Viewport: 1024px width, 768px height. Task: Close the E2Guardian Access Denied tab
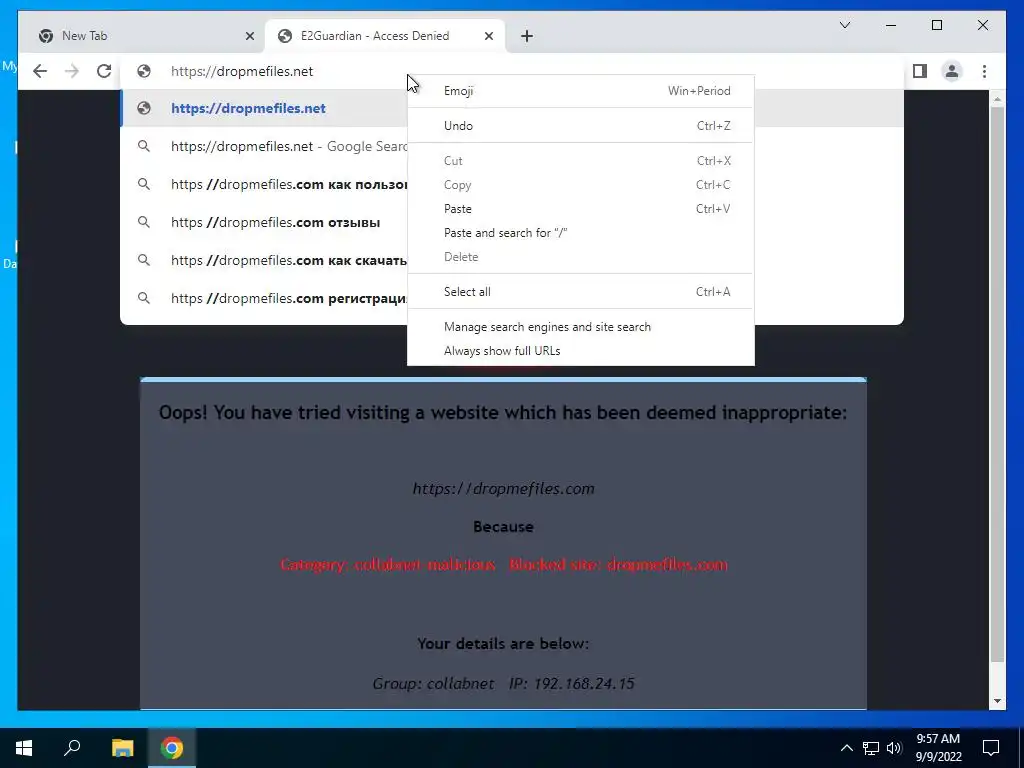[x=488, y=36]
